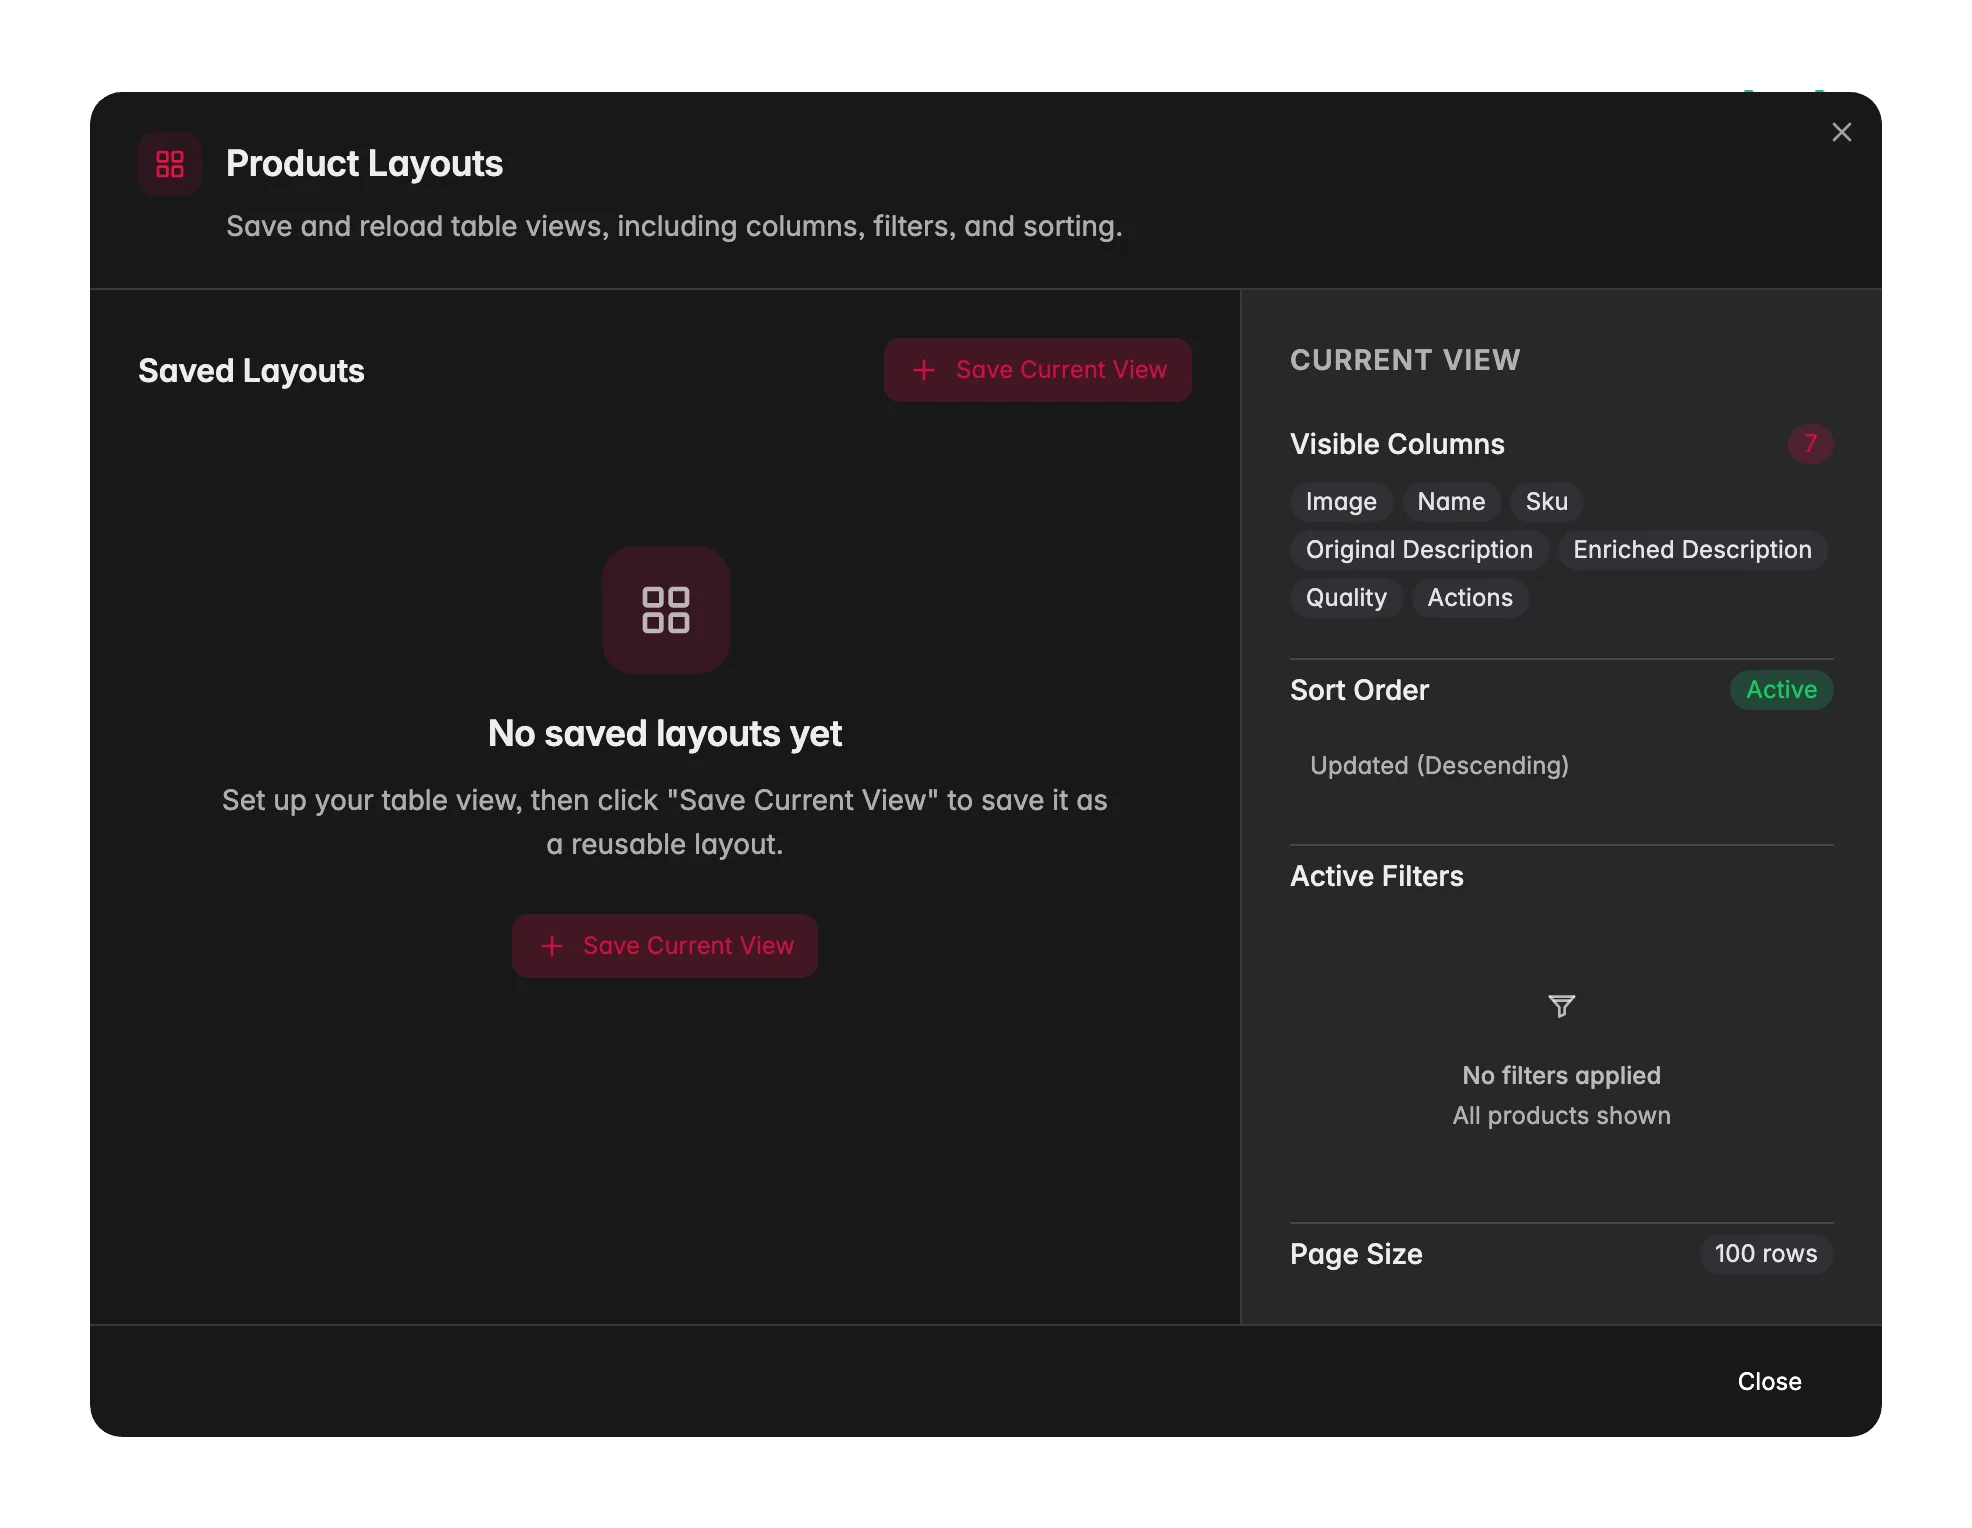Click the Enriched Description column chip

pos(1692,550)
